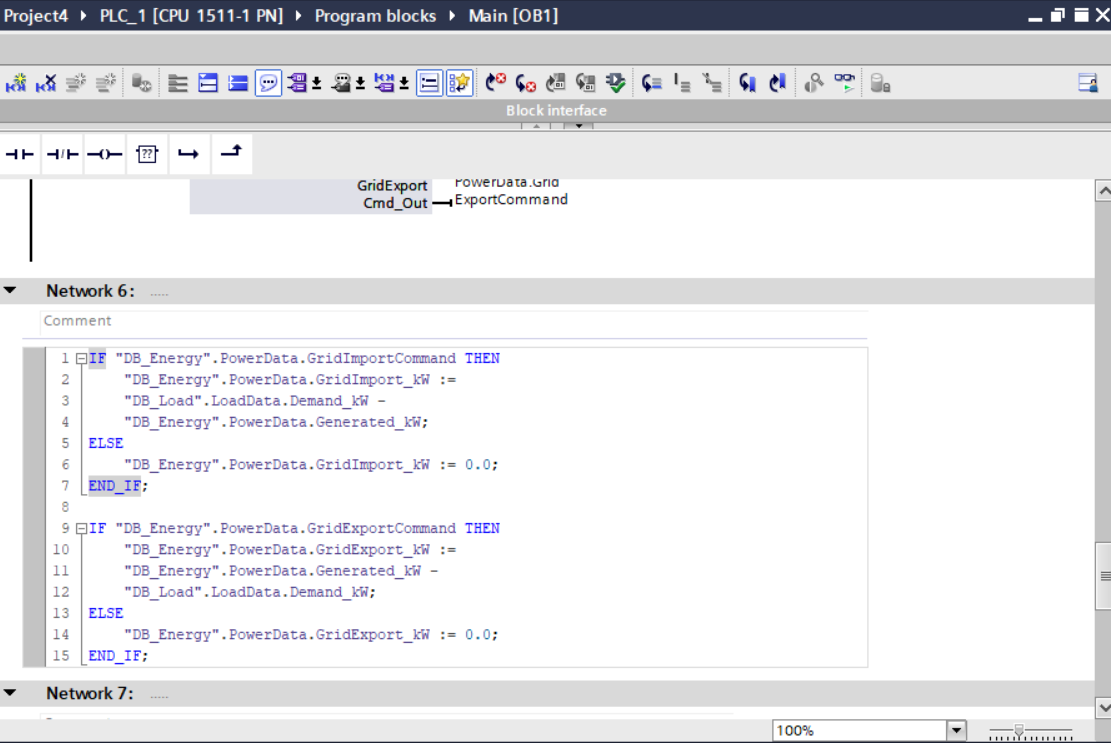Click the vertical scrollbar thumb

tap(1103, 576)
